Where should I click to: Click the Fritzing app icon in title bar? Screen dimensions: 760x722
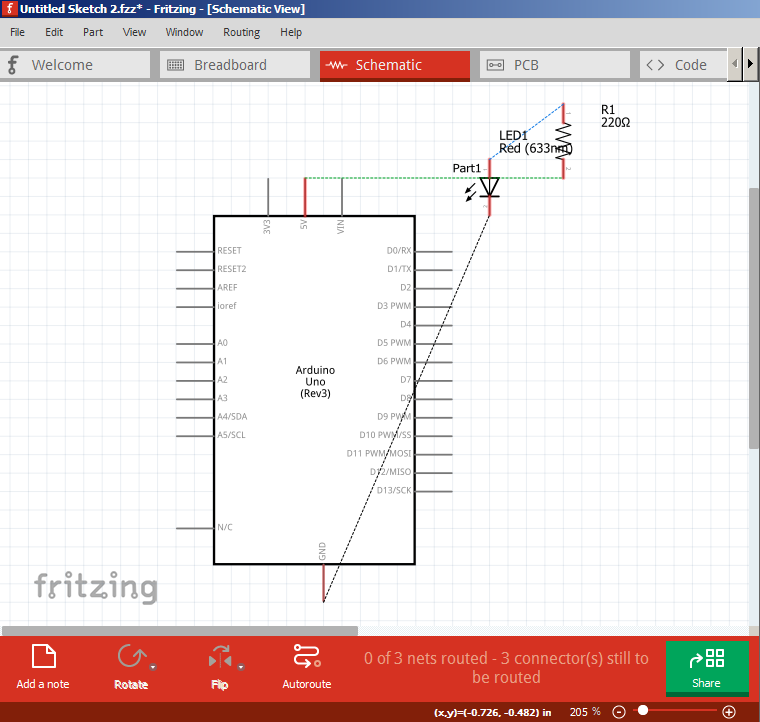pos(9,9)
